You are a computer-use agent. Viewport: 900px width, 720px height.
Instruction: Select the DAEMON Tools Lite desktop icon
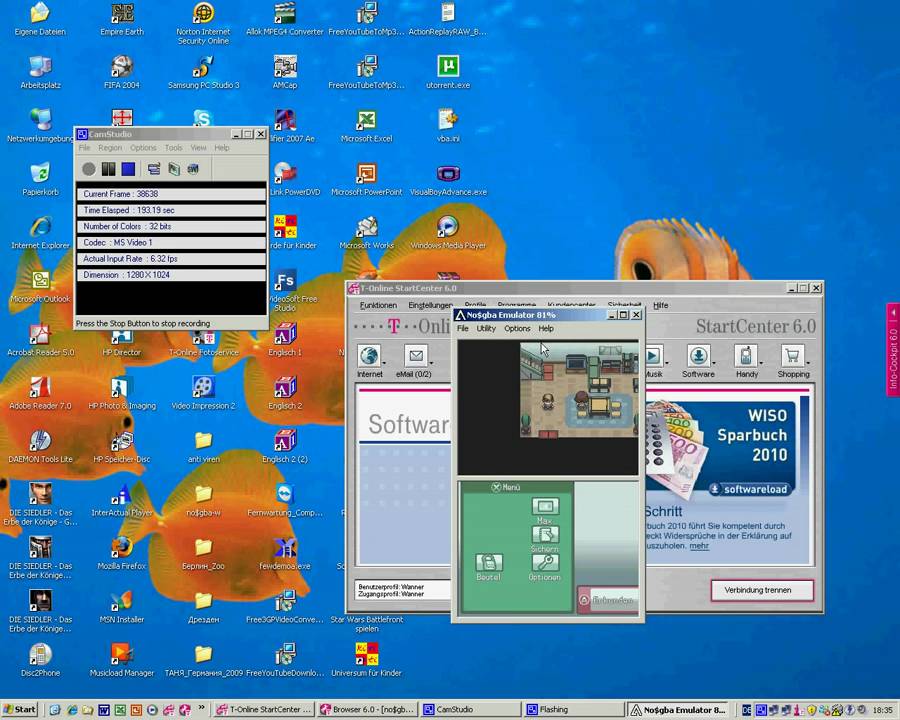point(40,446)
